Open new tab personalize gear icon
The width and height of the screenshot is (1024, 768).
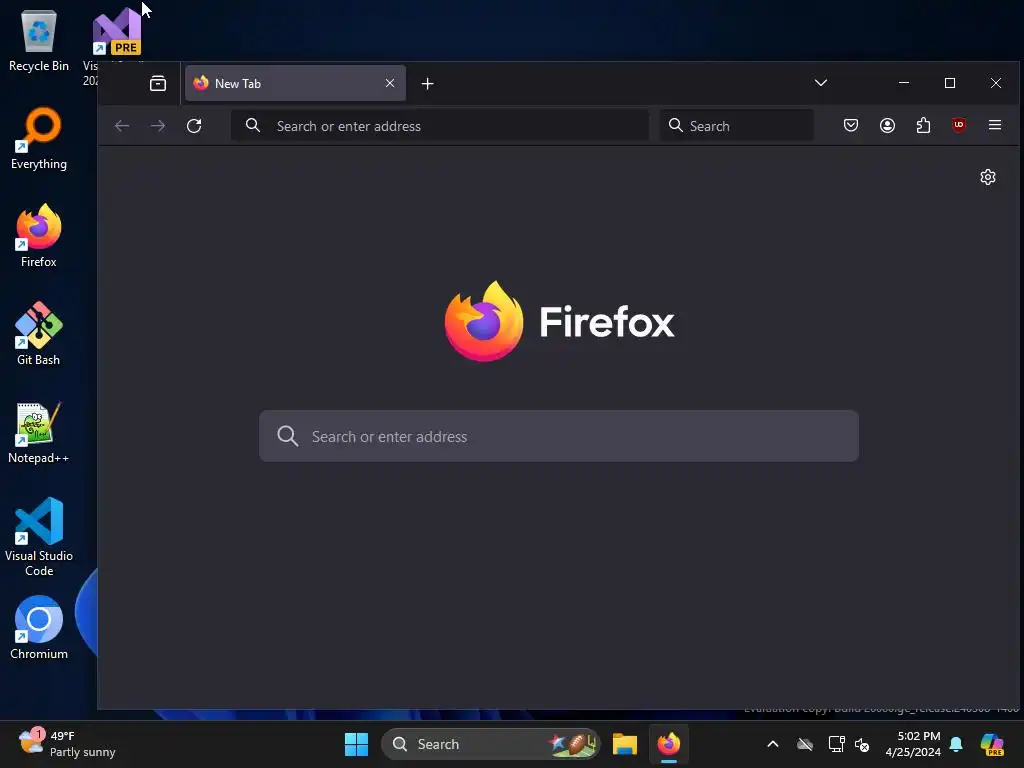(987, 177)
